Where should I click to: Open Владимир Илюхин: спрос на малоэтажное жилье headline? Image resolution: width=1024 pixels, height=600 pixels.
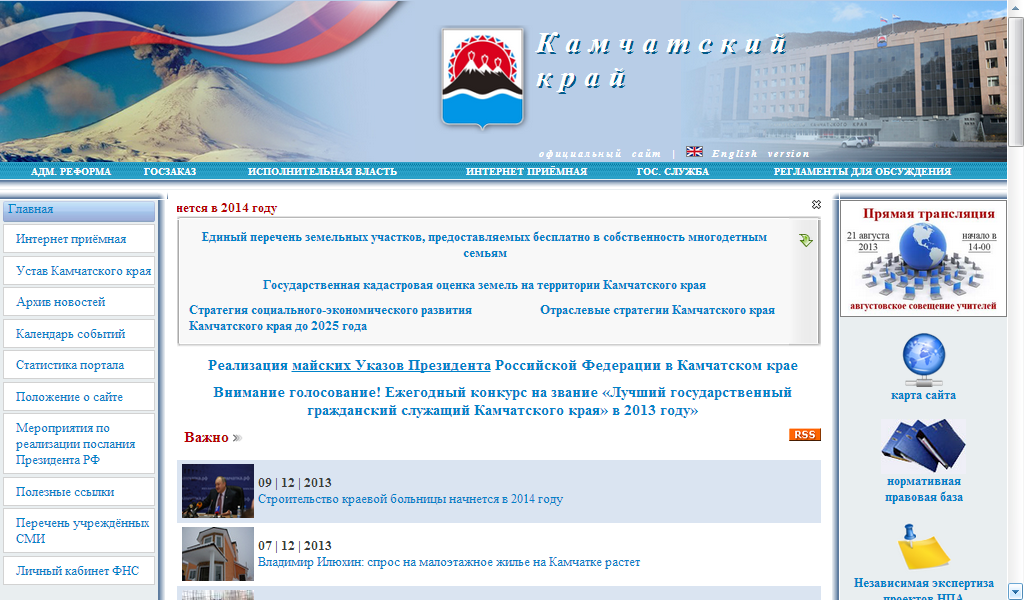coord(449,562)
